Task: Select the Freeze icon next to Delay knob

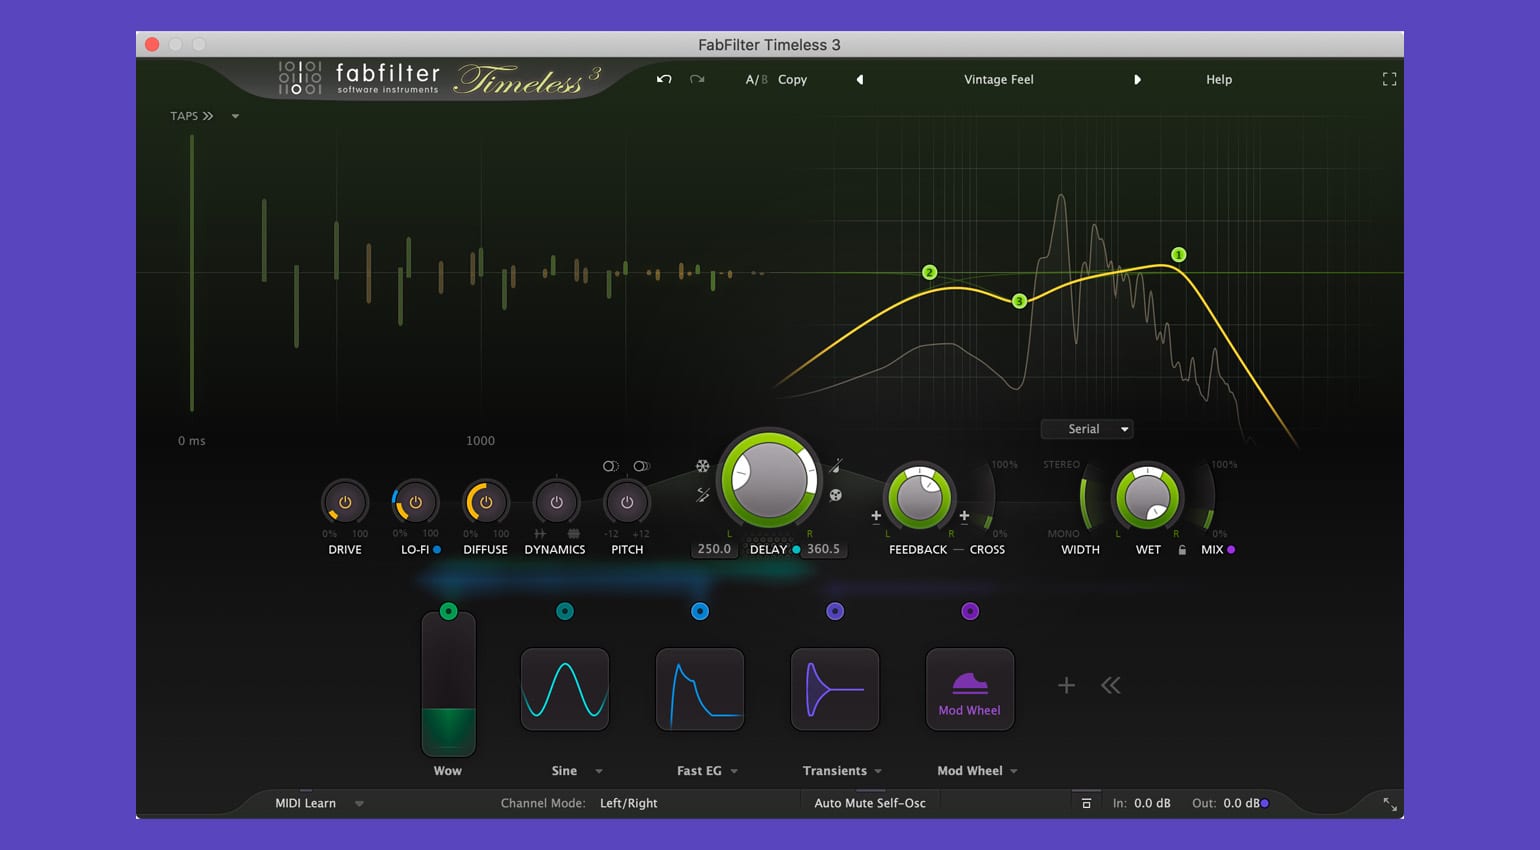Action: coord(703,466)
